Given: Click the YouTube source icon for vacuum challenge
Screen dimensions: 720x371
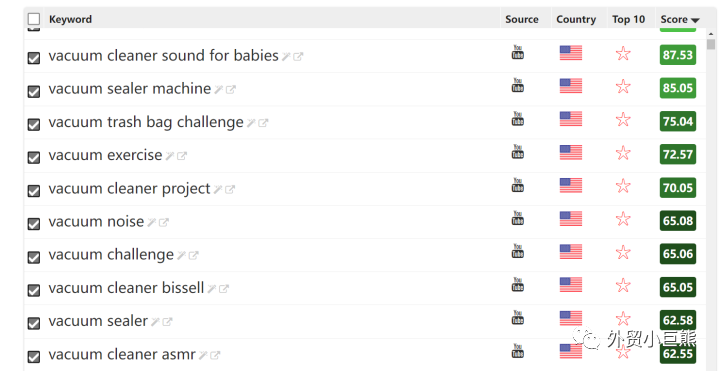Looking at the screenshot, I should tap(518, 251).
